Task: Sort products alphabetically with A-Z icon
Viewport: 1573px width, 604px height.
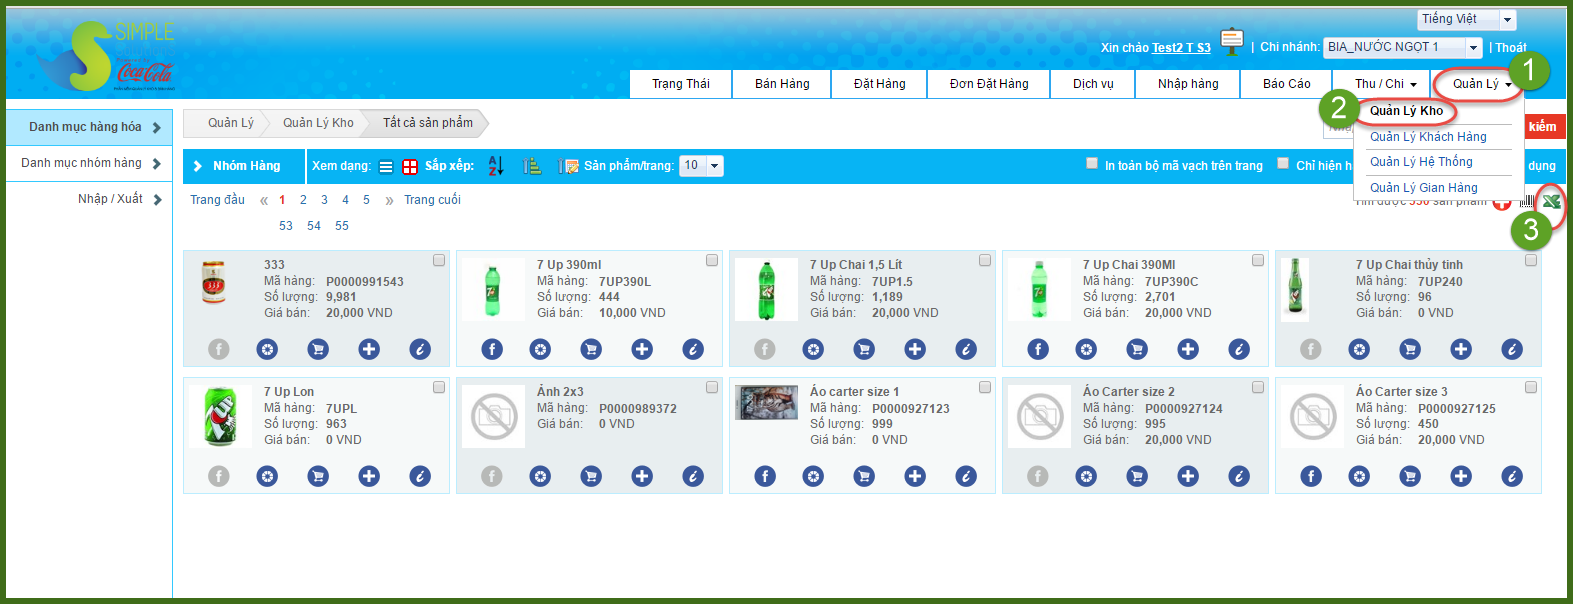Action: click(496, 166)
